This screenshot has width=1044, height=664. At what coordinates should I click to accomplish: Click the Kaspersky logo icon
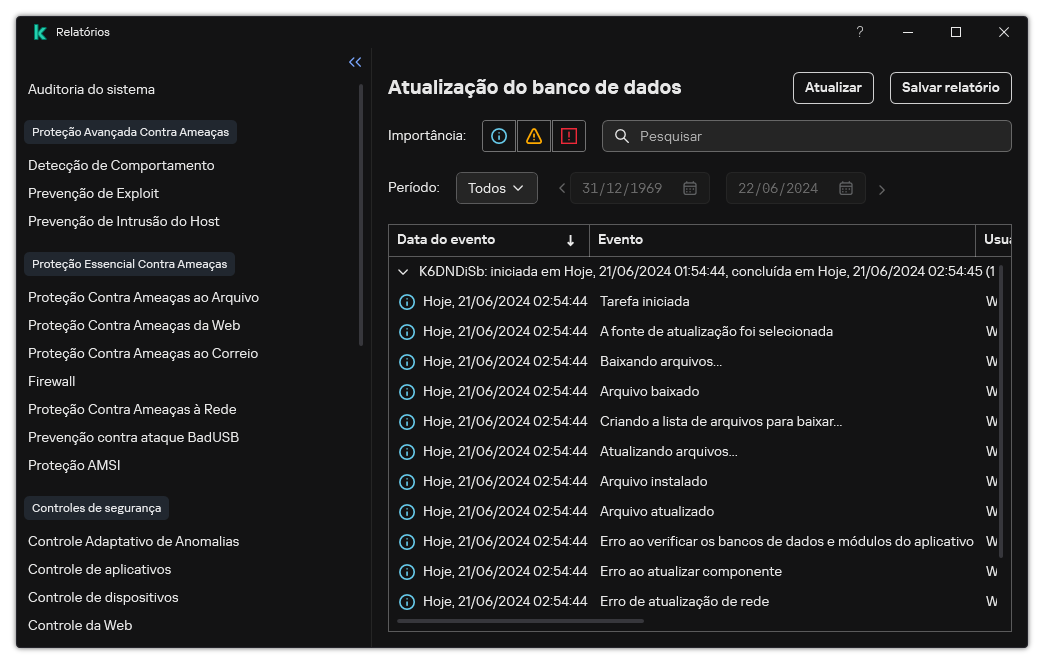pos(40,31)
